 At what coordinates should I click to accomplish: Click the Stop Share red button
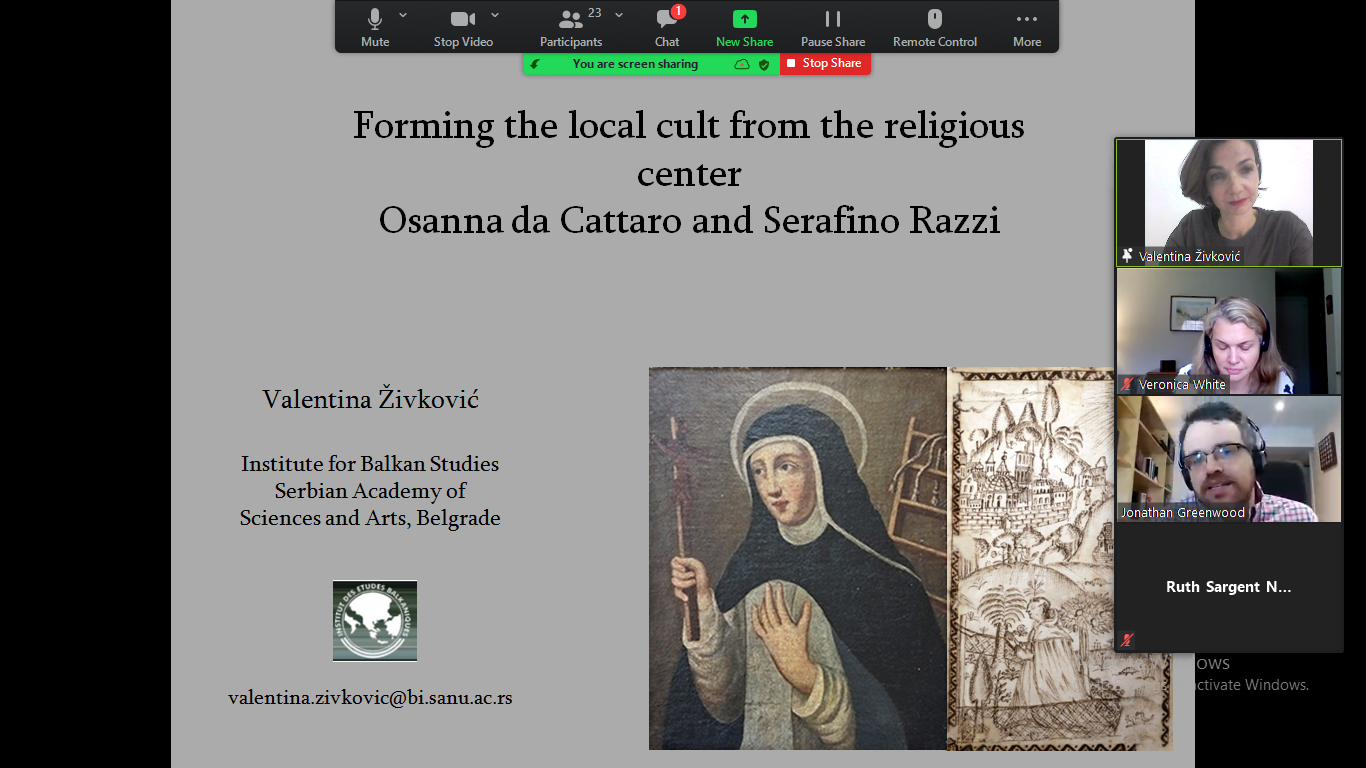tap(825, 63)
